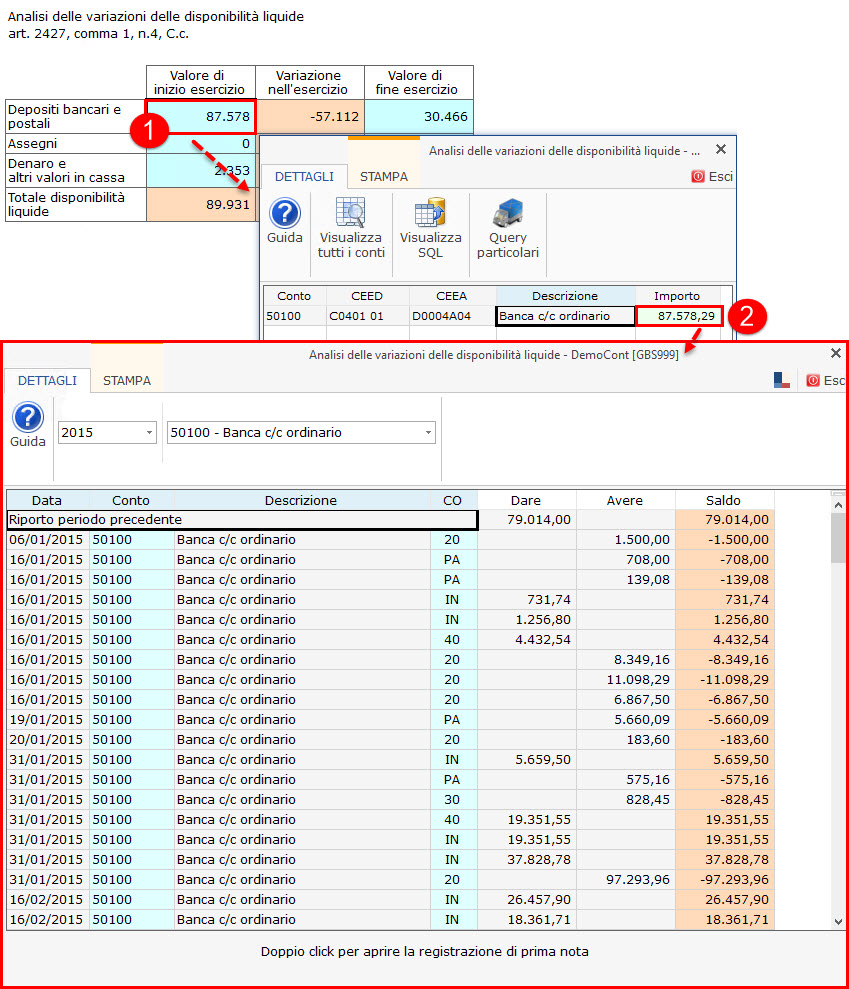Image resolution: width=849 pixels, height=989 pixels.
Task: Close the lower DemoCont analysis window
Action: [x=836, y=353]
